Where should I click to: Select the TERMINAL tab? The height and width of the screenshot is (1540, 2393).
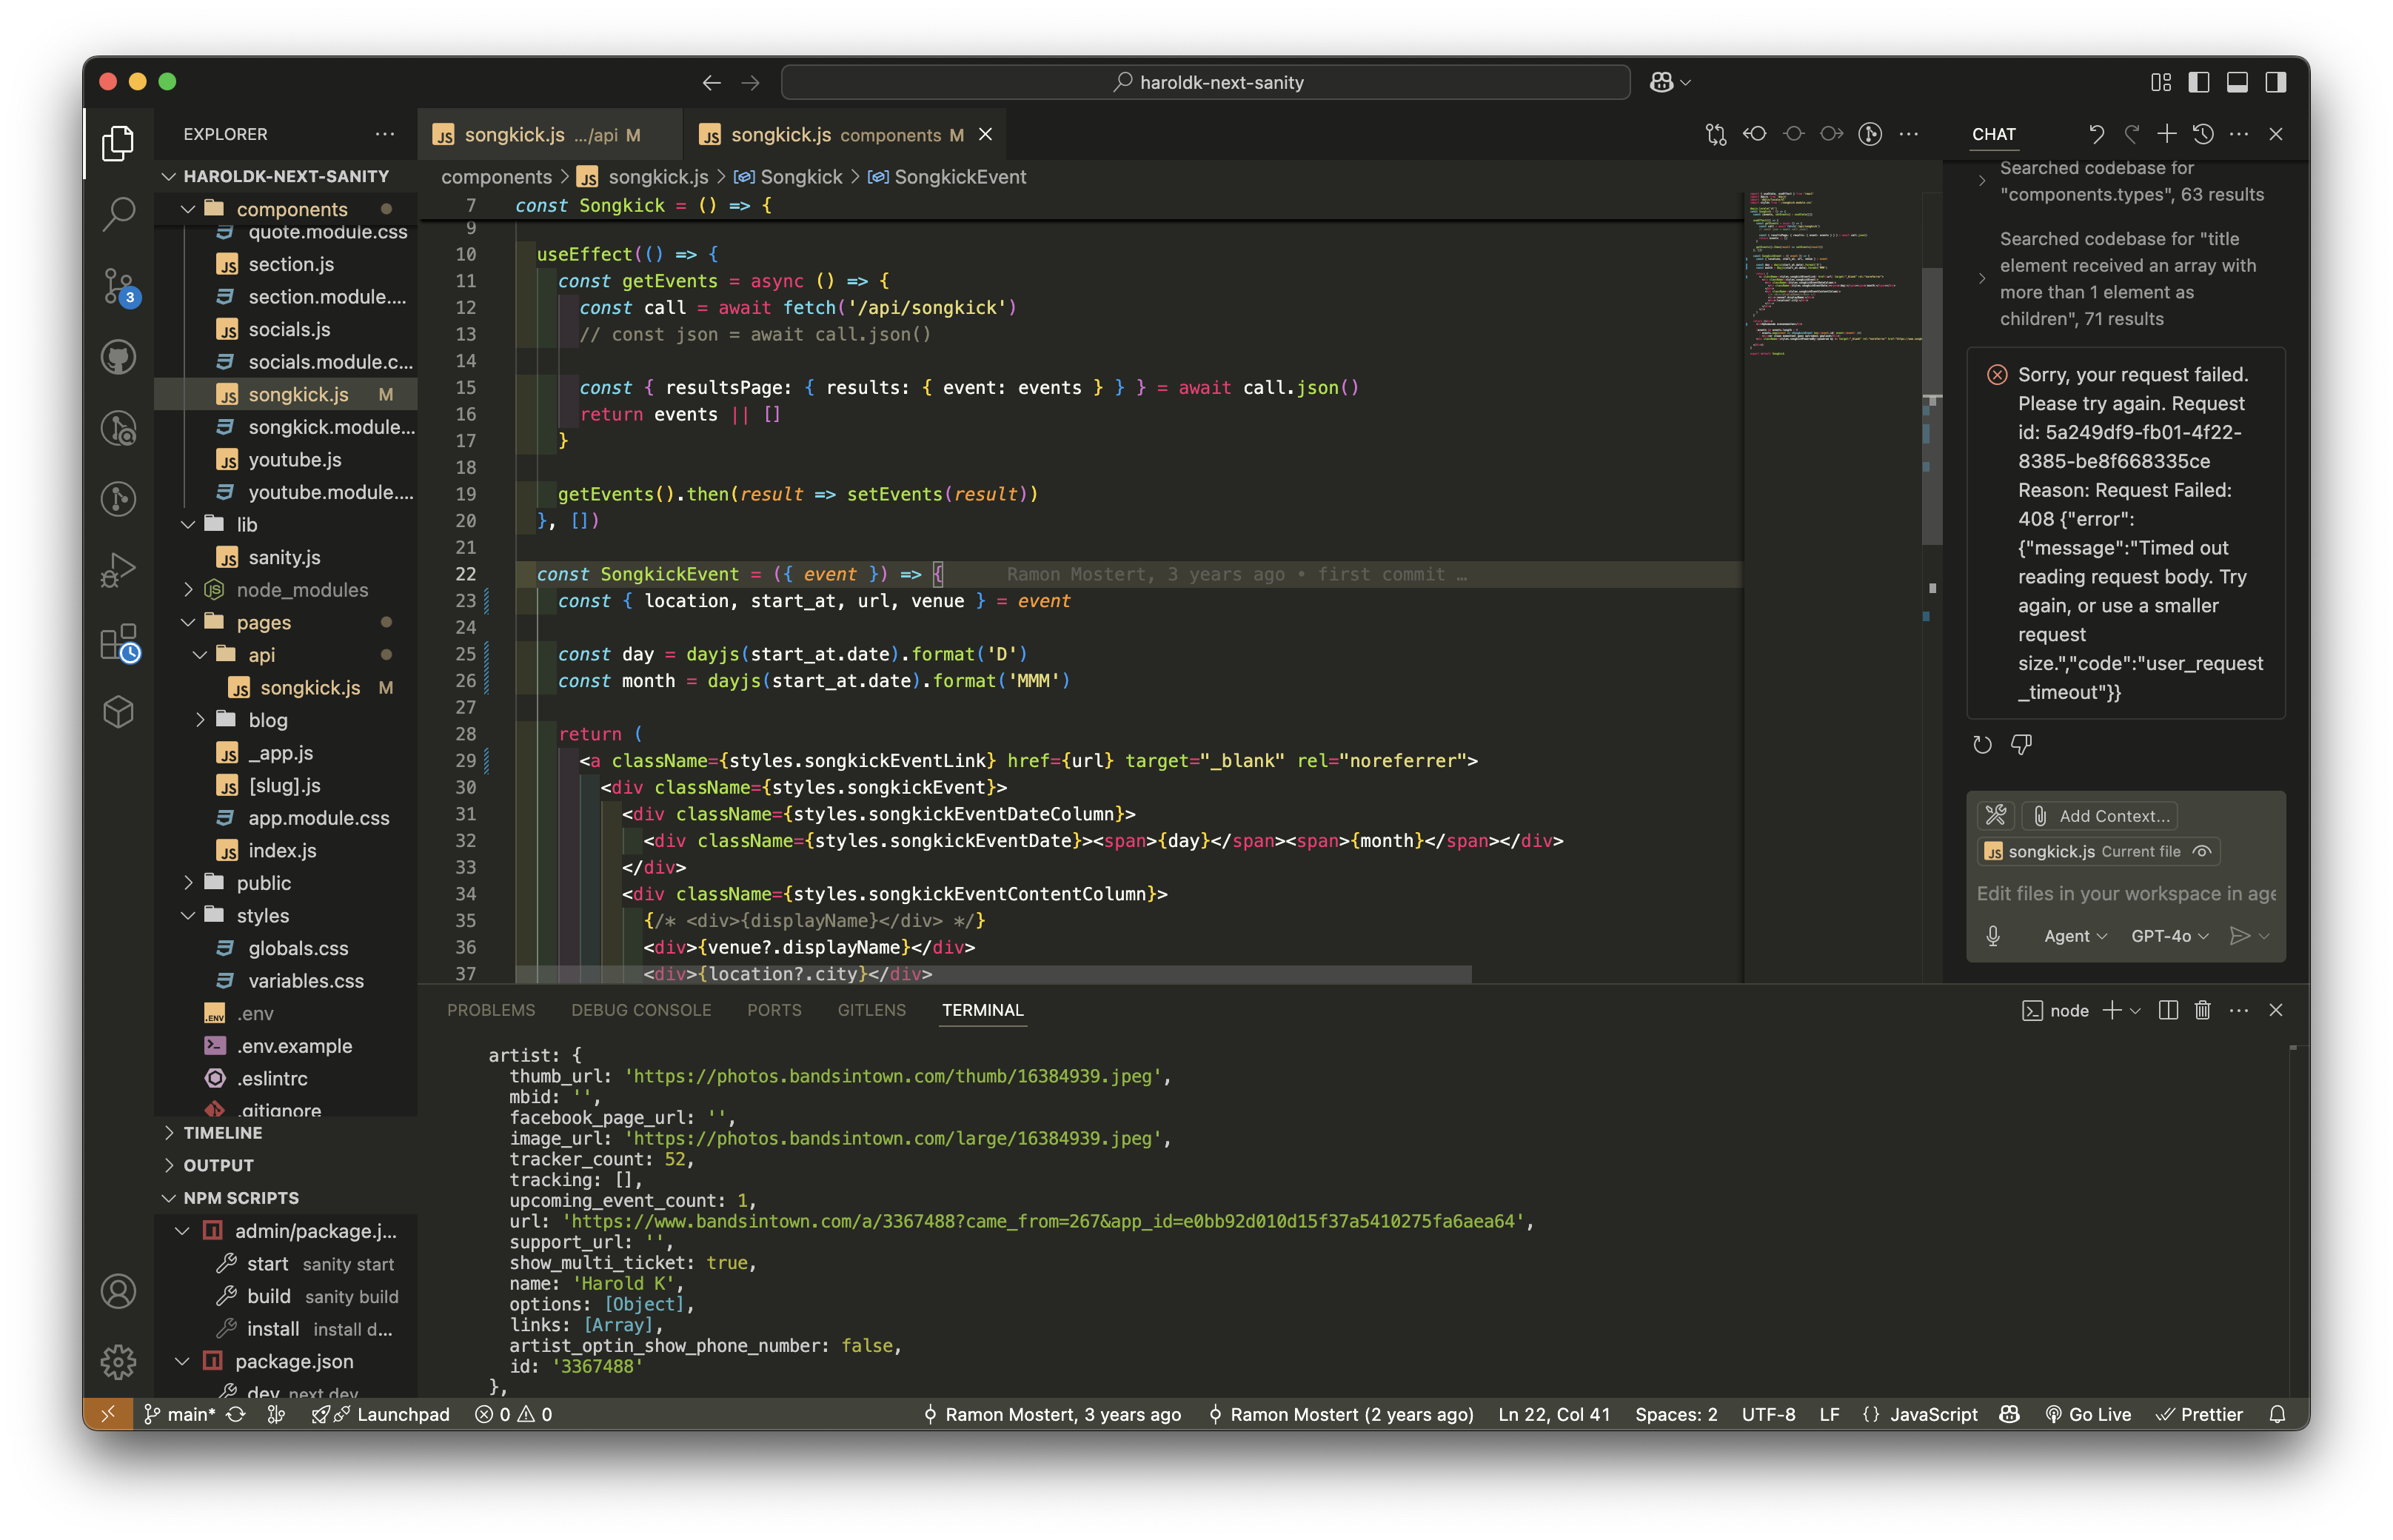[x=982, y=1010]
